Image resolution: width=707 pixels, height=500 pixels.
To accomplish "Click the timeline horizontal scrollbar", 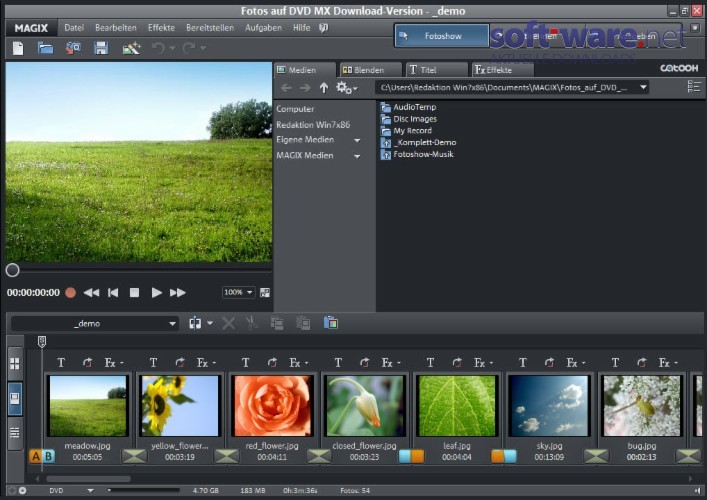I will point(88,479).
